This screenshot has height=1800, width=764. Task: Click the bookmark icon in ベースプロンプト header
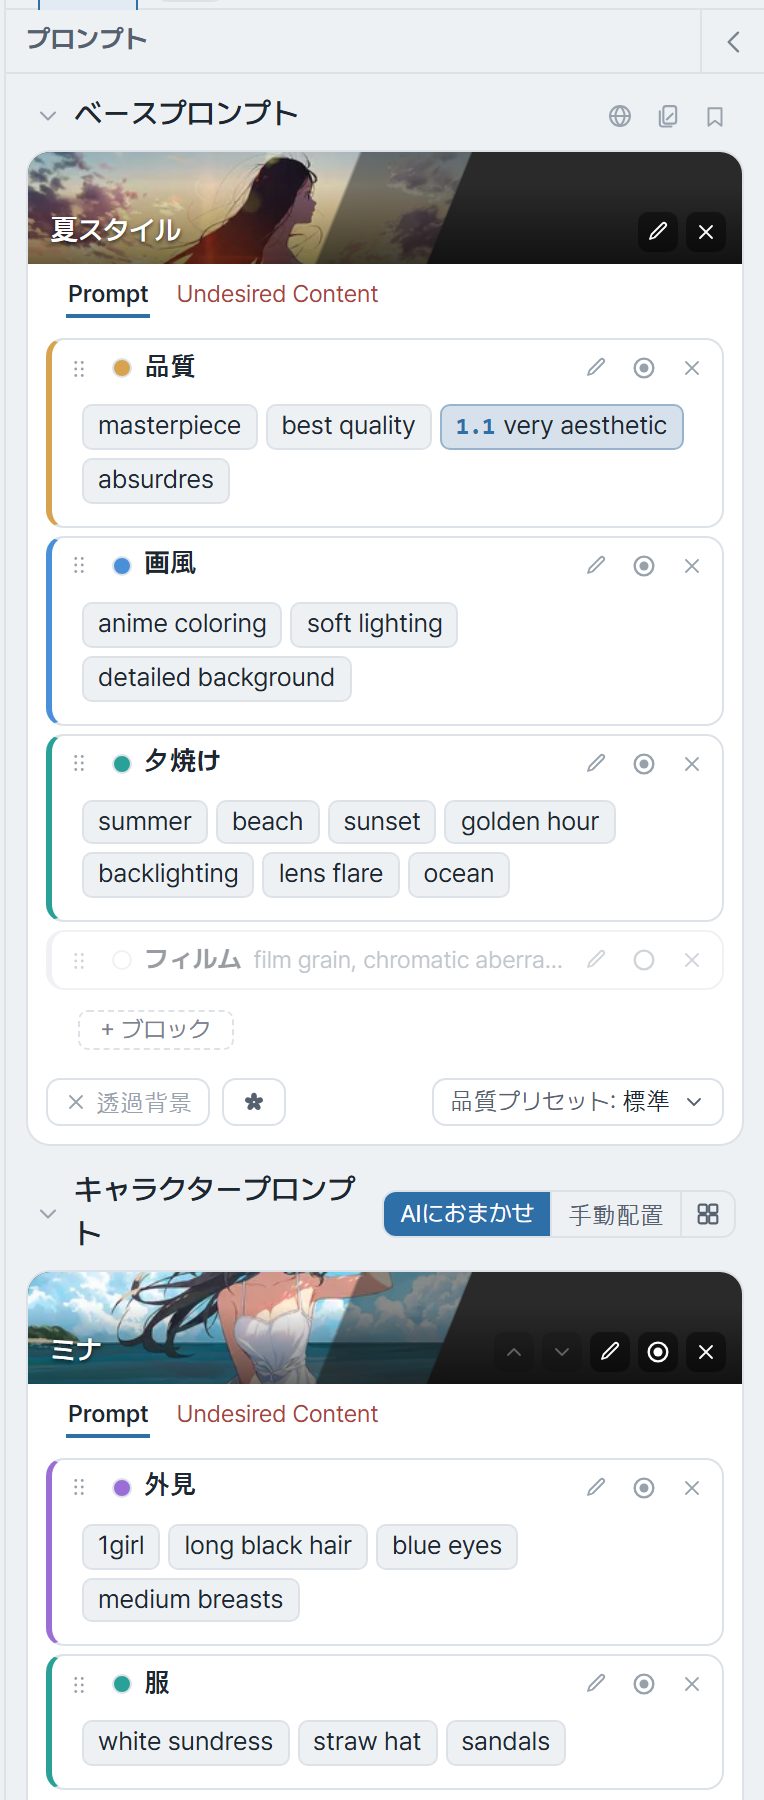(715, 116)
